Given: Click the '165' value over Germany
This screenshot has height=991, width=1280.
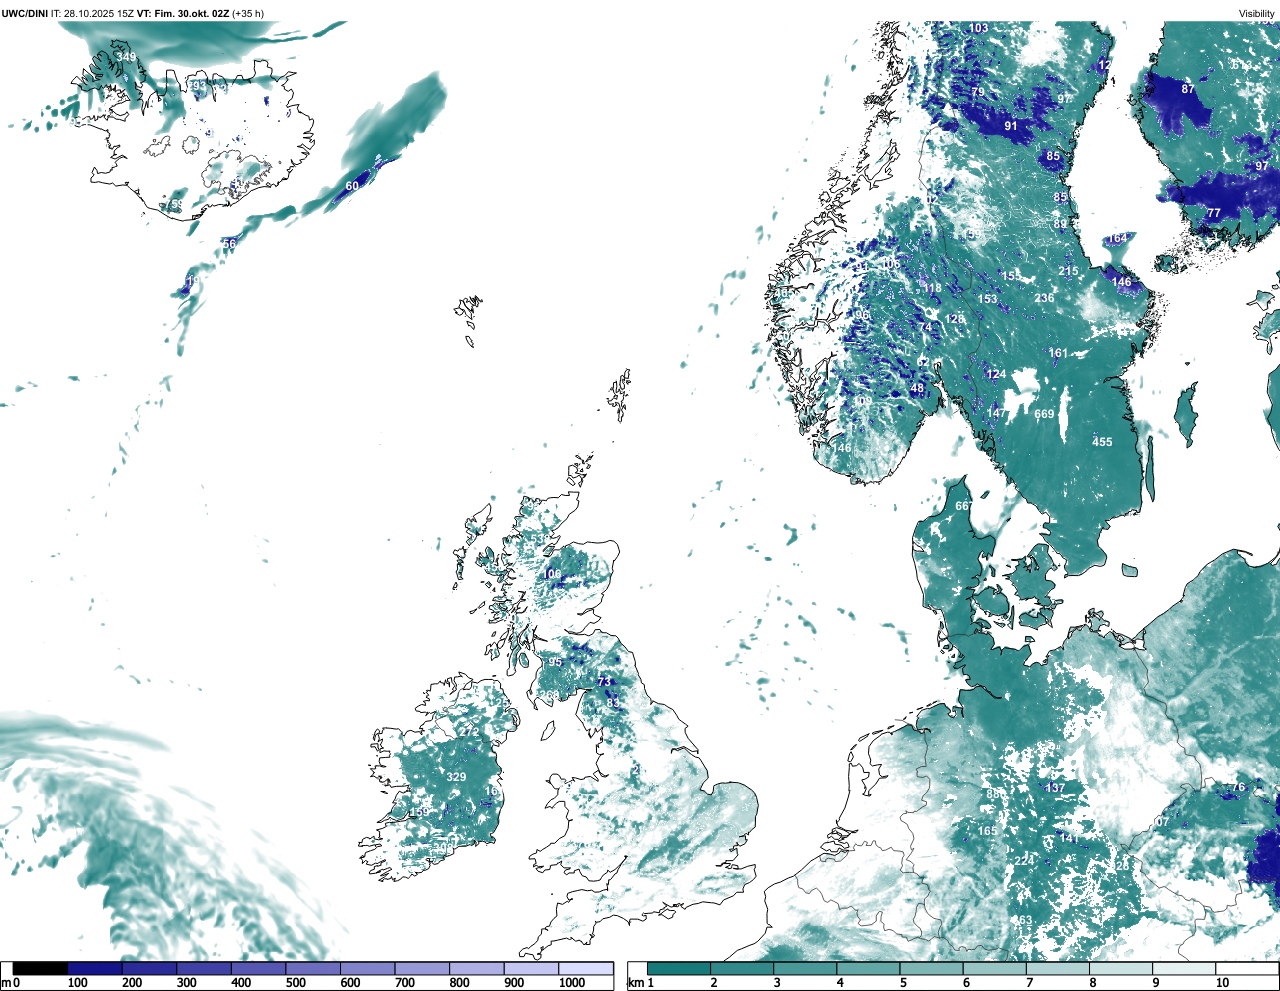Looking at the screenshot, I should (987, 831).
